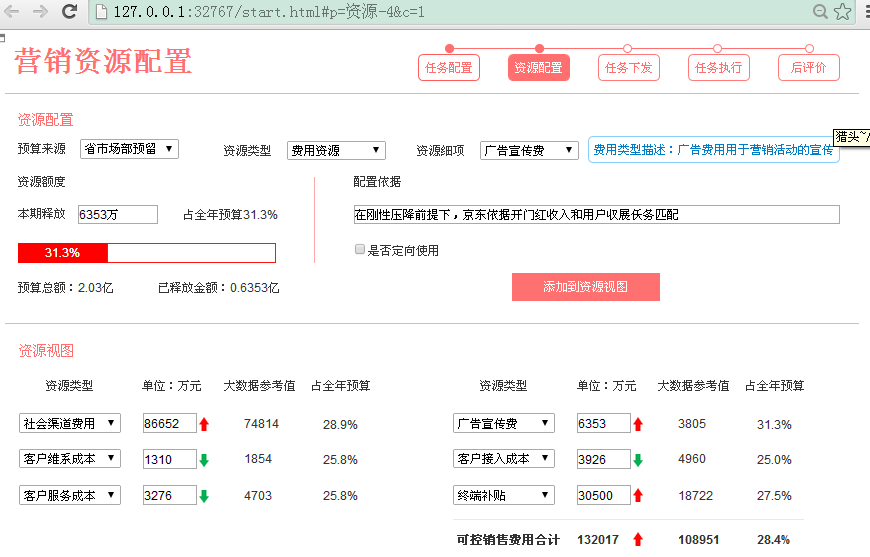Click the zoom magnifier icon in address bar
The width and height of the screenshot is (870, 557).
tap(820, 12)
